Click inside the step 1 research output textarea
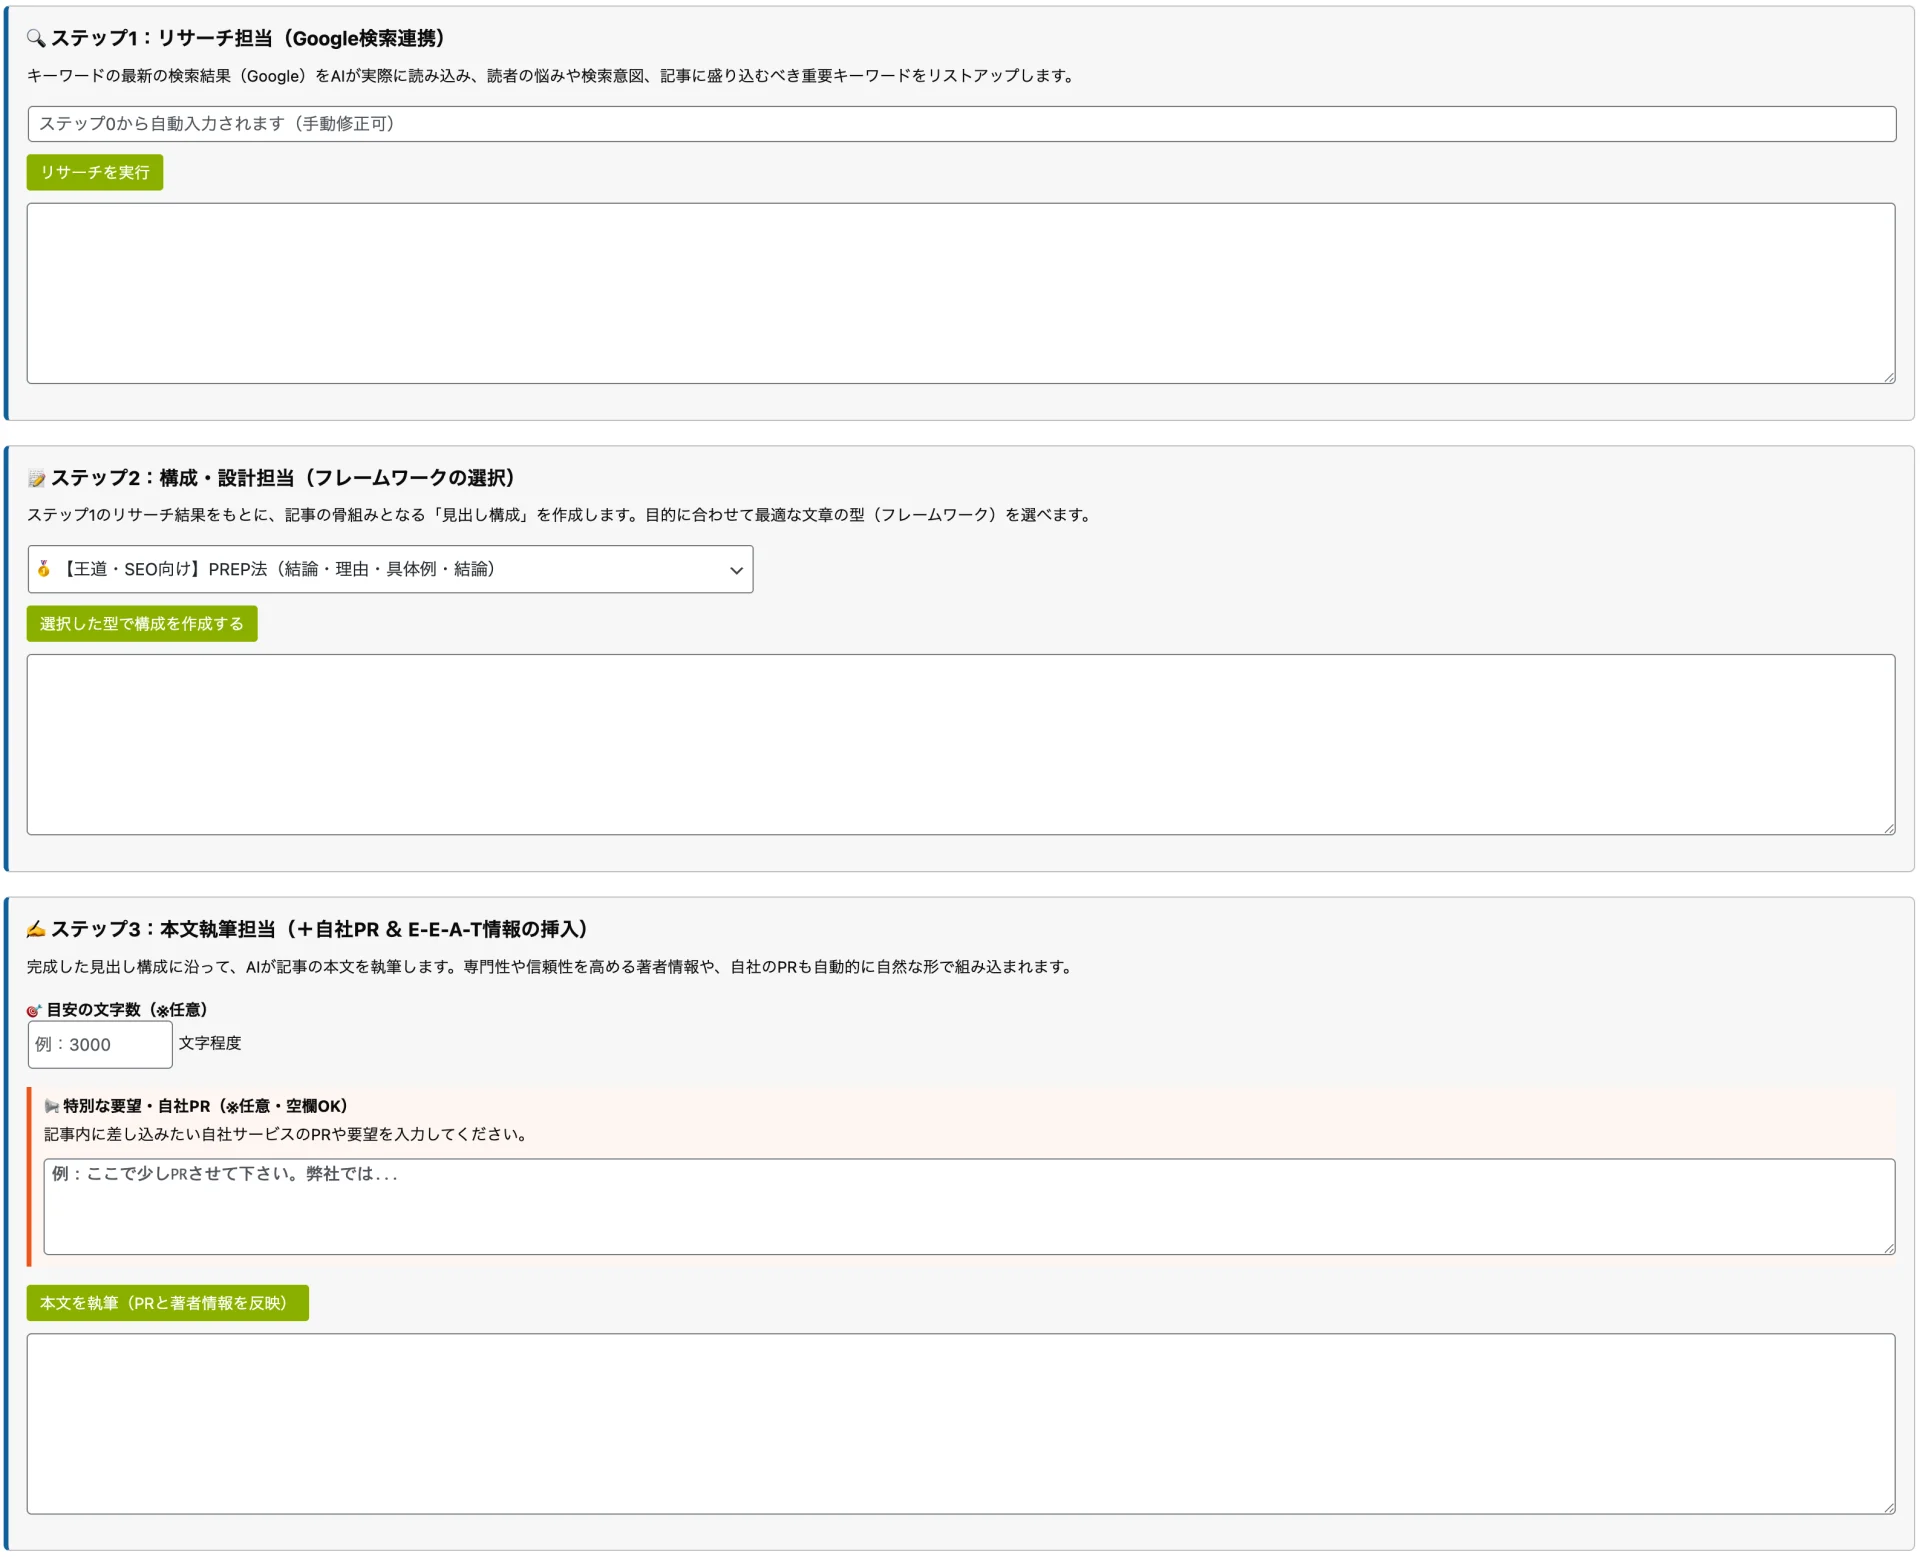The width and height of the screenshot is (1920, 1557). [x=960, y=294]
